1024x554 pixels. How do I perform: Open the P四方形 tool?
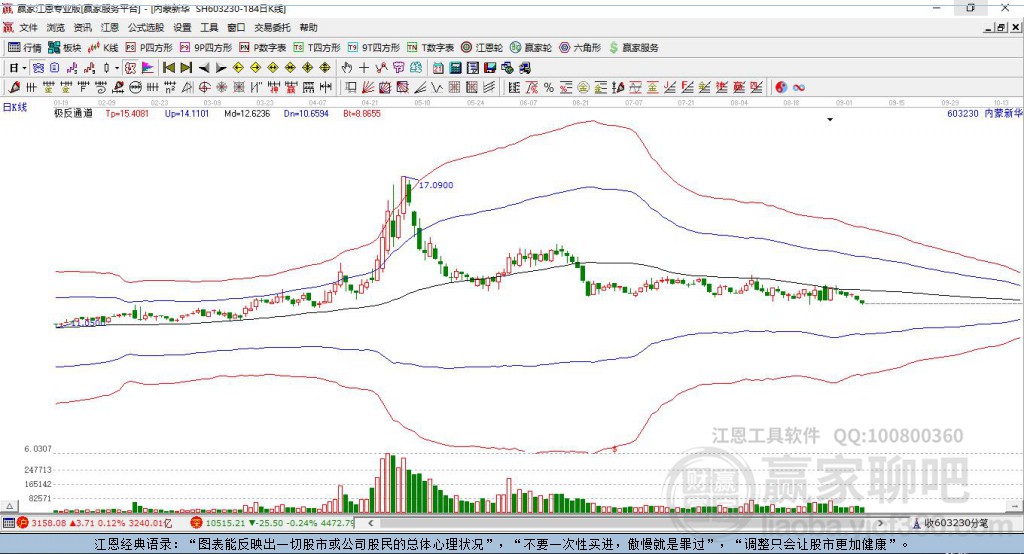(x=149, y=48)
